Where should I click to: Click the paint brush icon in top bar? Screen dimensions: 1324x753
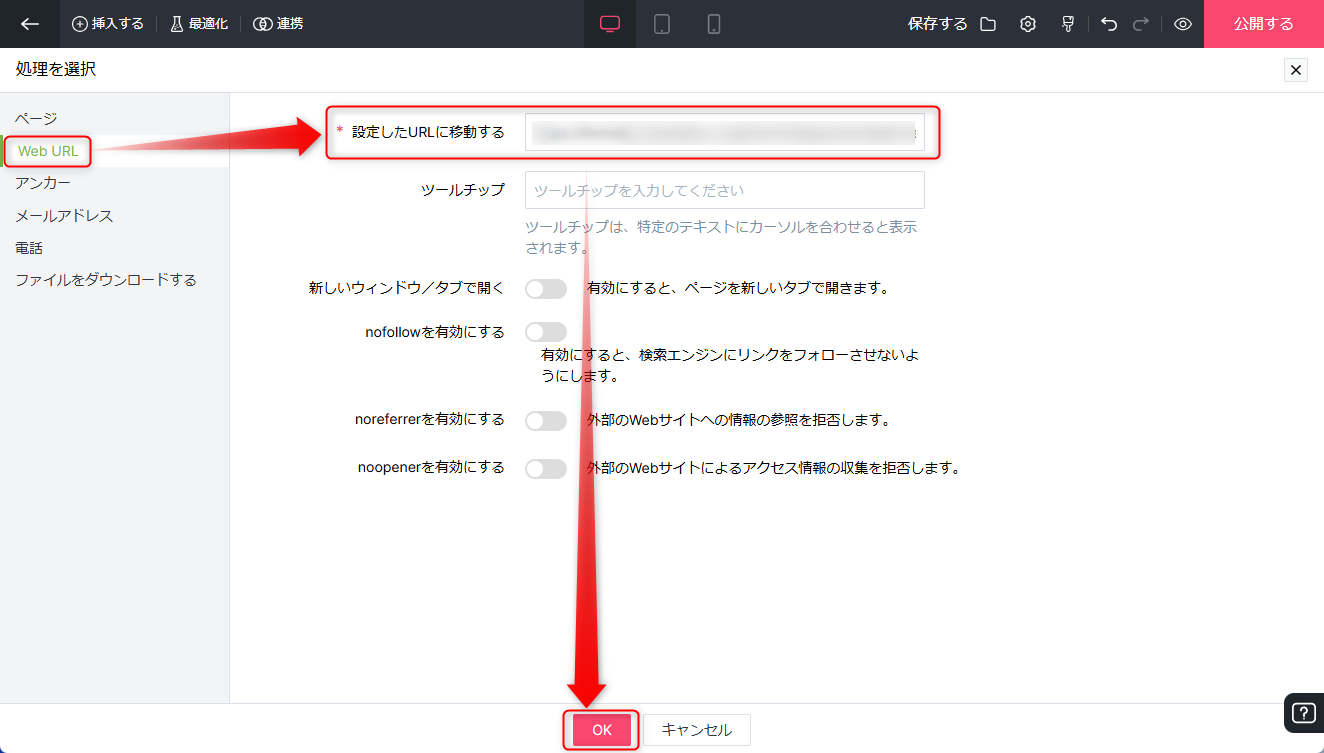1068,24
